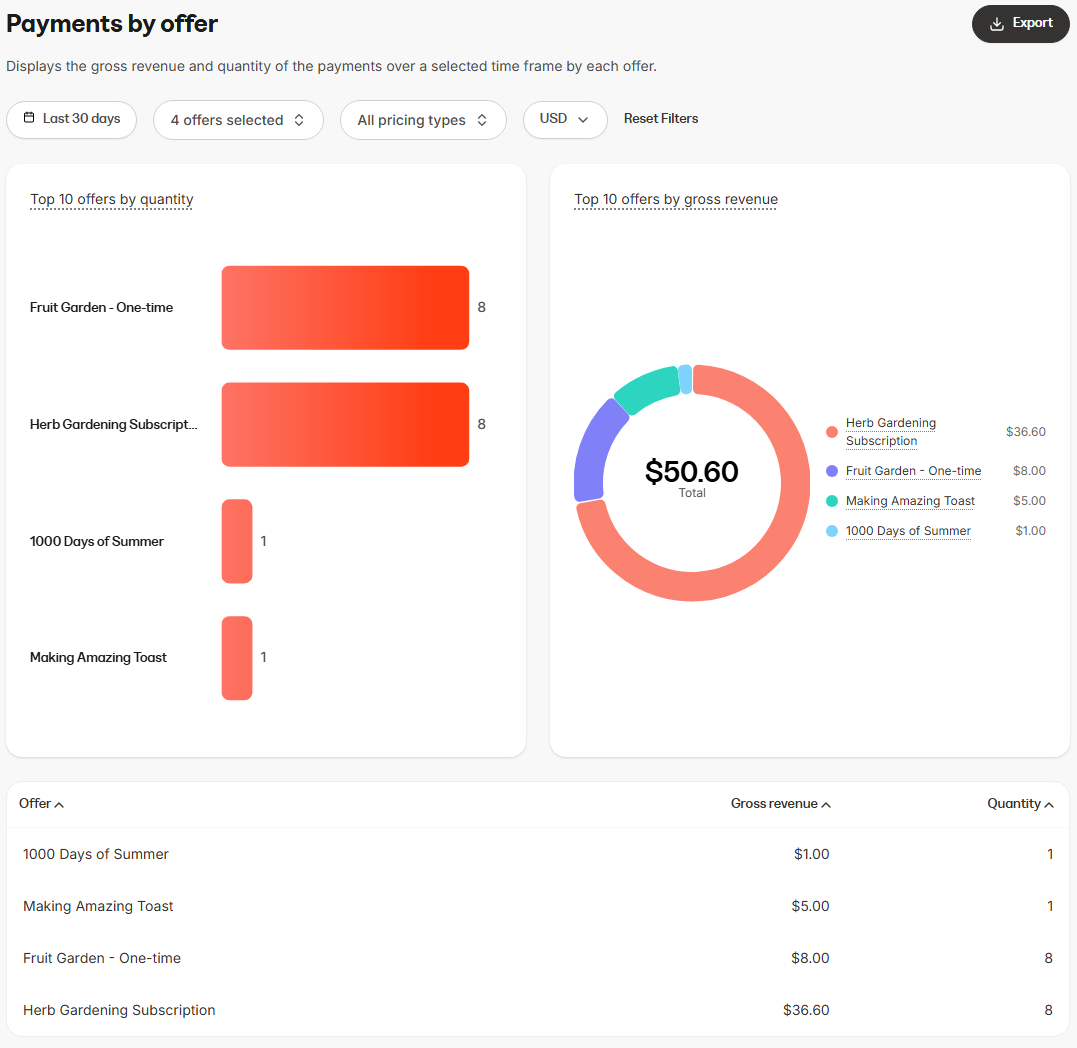Click the sort caret on Quantity column
The image size is (1077, 1048).
pyautogui.click(x=1049, y=803)
